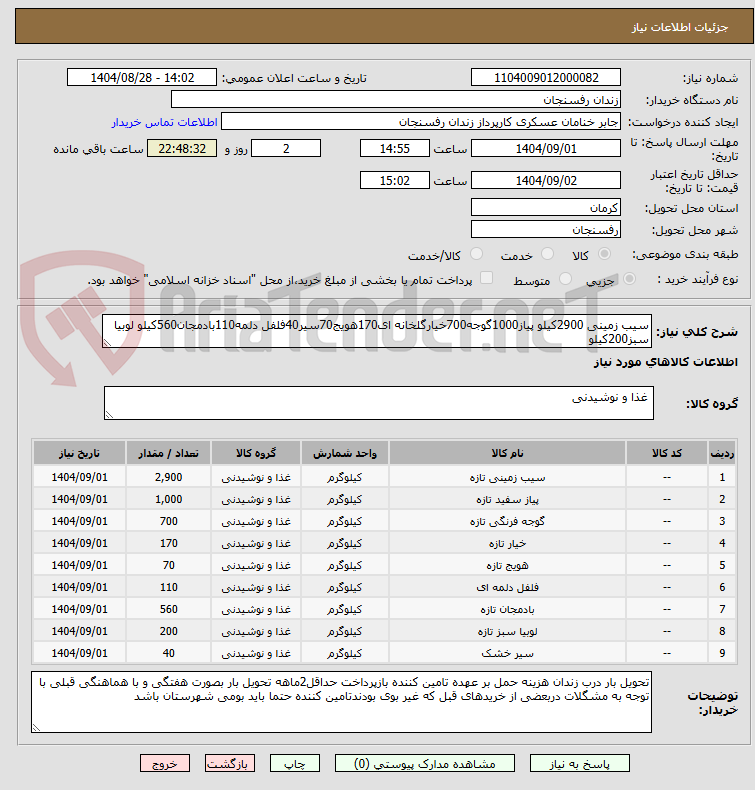This screenshot has width=755, height=790.
Task: Click quantity 2,900 in the table
Action: (x=168, y=477)
